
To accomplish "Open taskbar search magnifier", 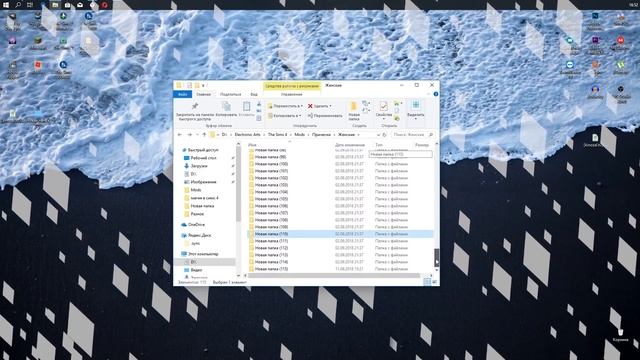I will click(18, 5).
